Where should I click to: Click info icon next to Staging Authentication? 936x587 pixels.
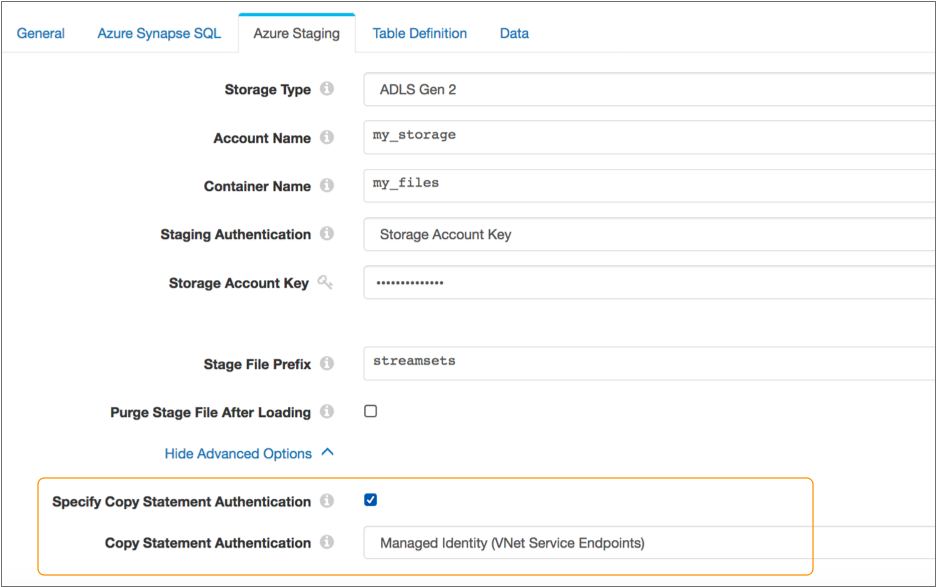[326, 234]
